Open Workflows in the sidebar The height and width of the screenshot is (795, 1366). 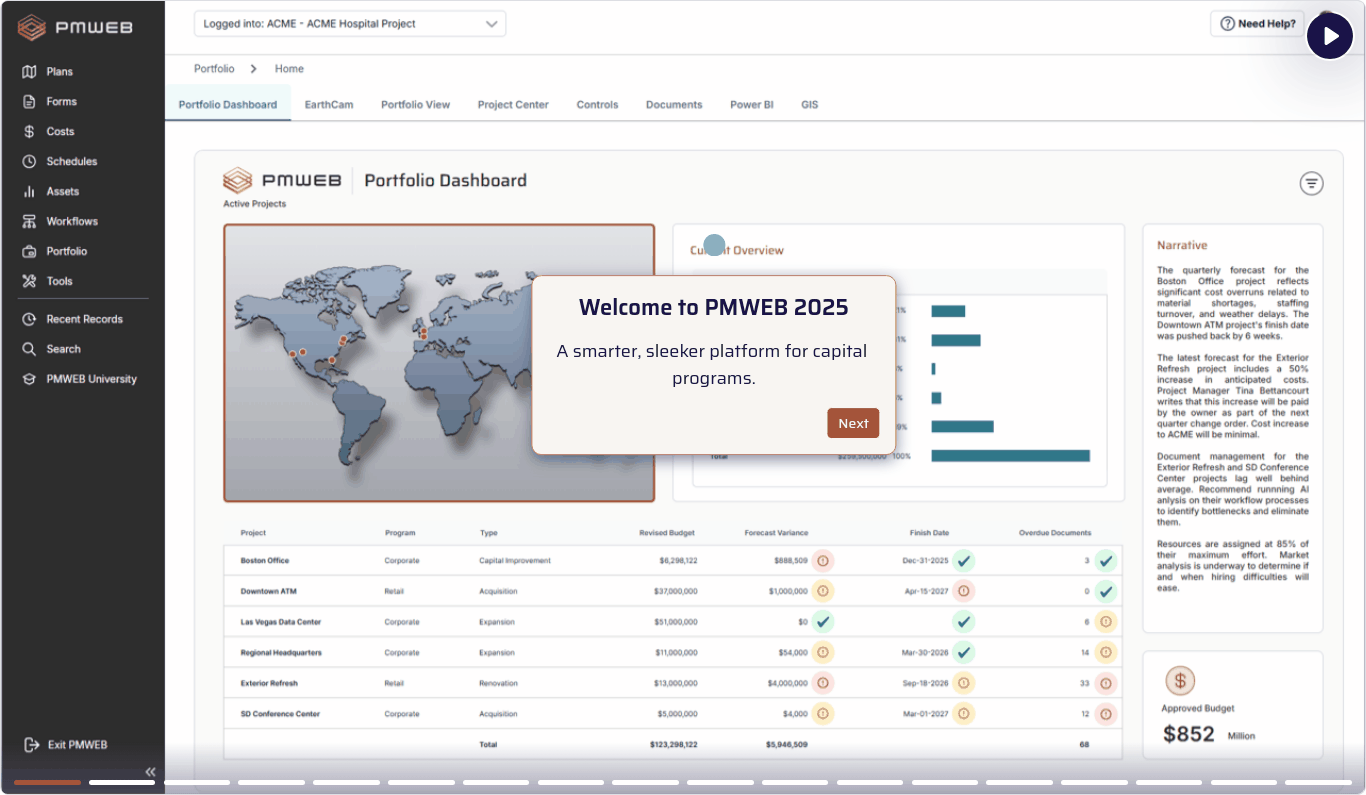click(x=71, y=222)
